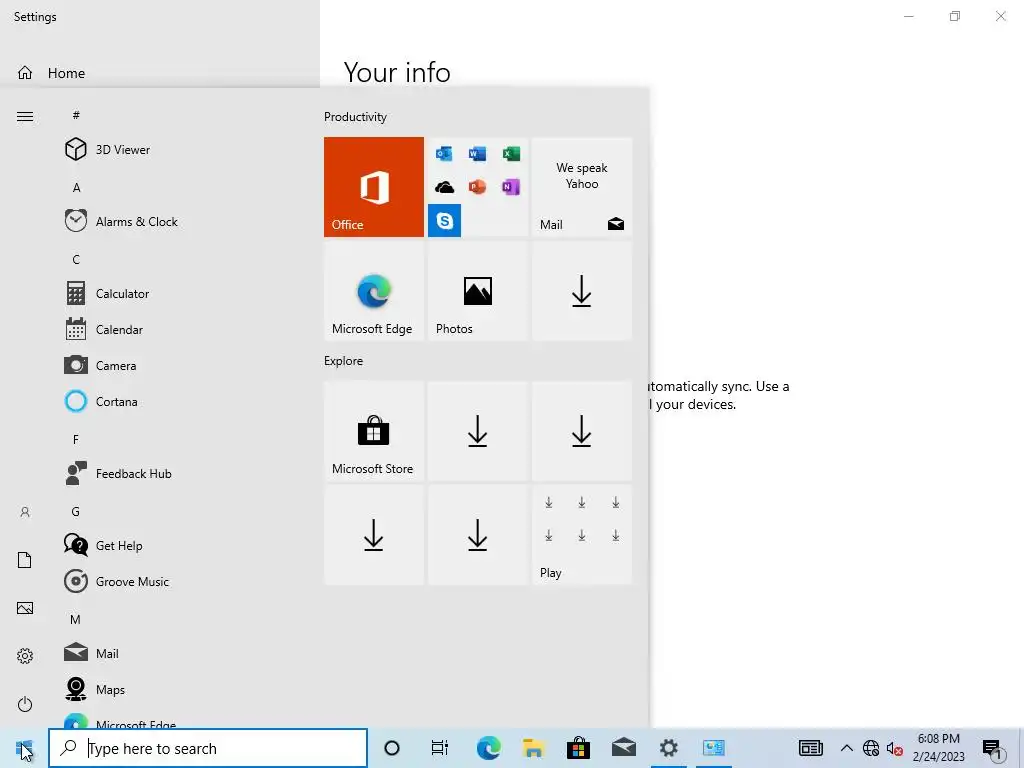Screen dimensions: 1024x768
Task: Go to Home in Settings window
Action: [66, 73]
